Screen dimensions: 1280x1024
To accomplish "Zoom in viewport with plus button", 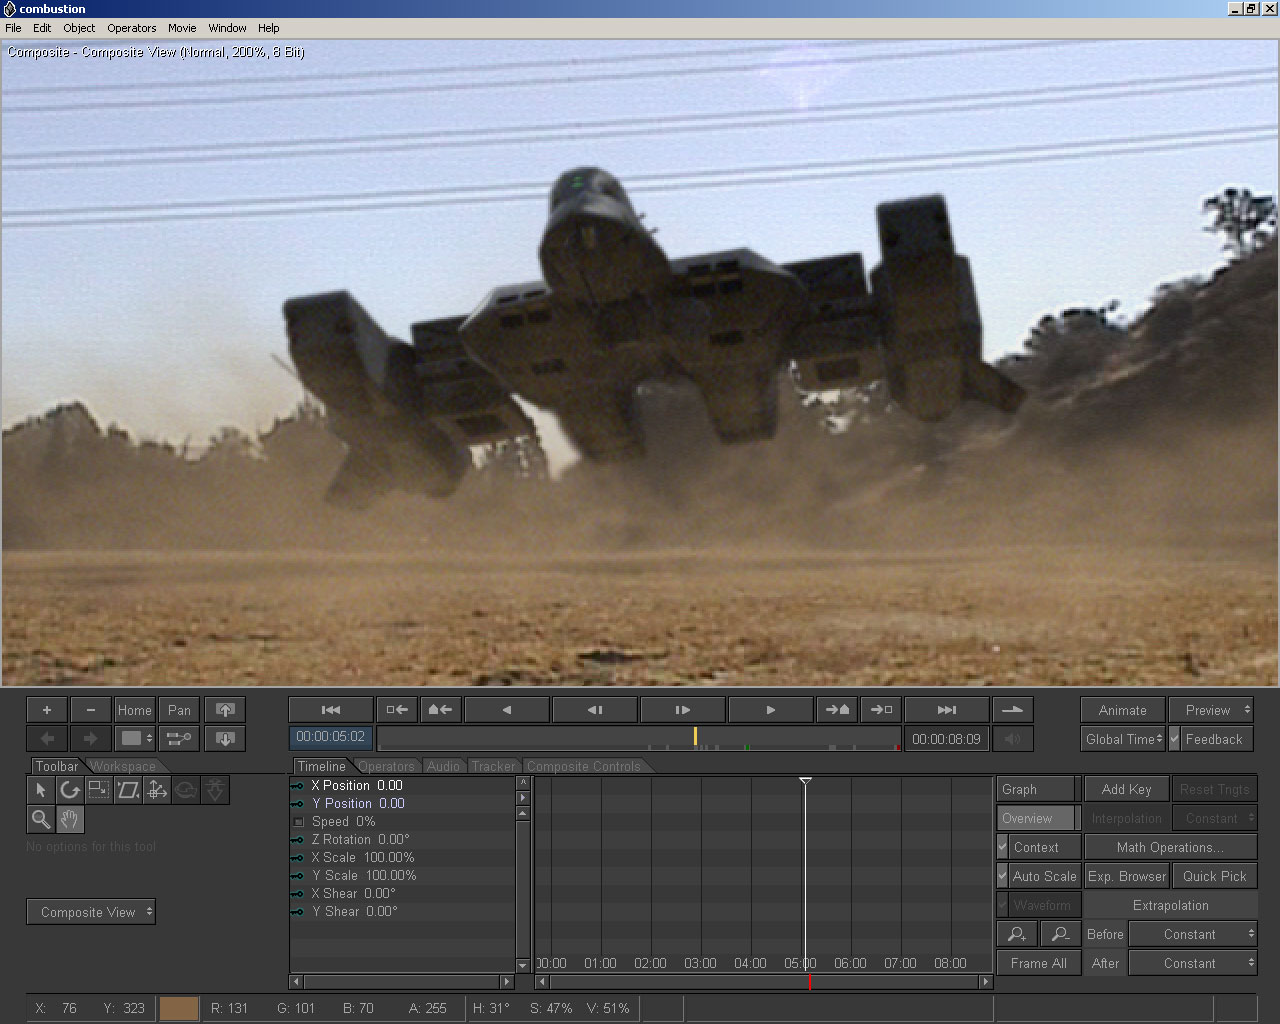I will (x=47, y=710).
